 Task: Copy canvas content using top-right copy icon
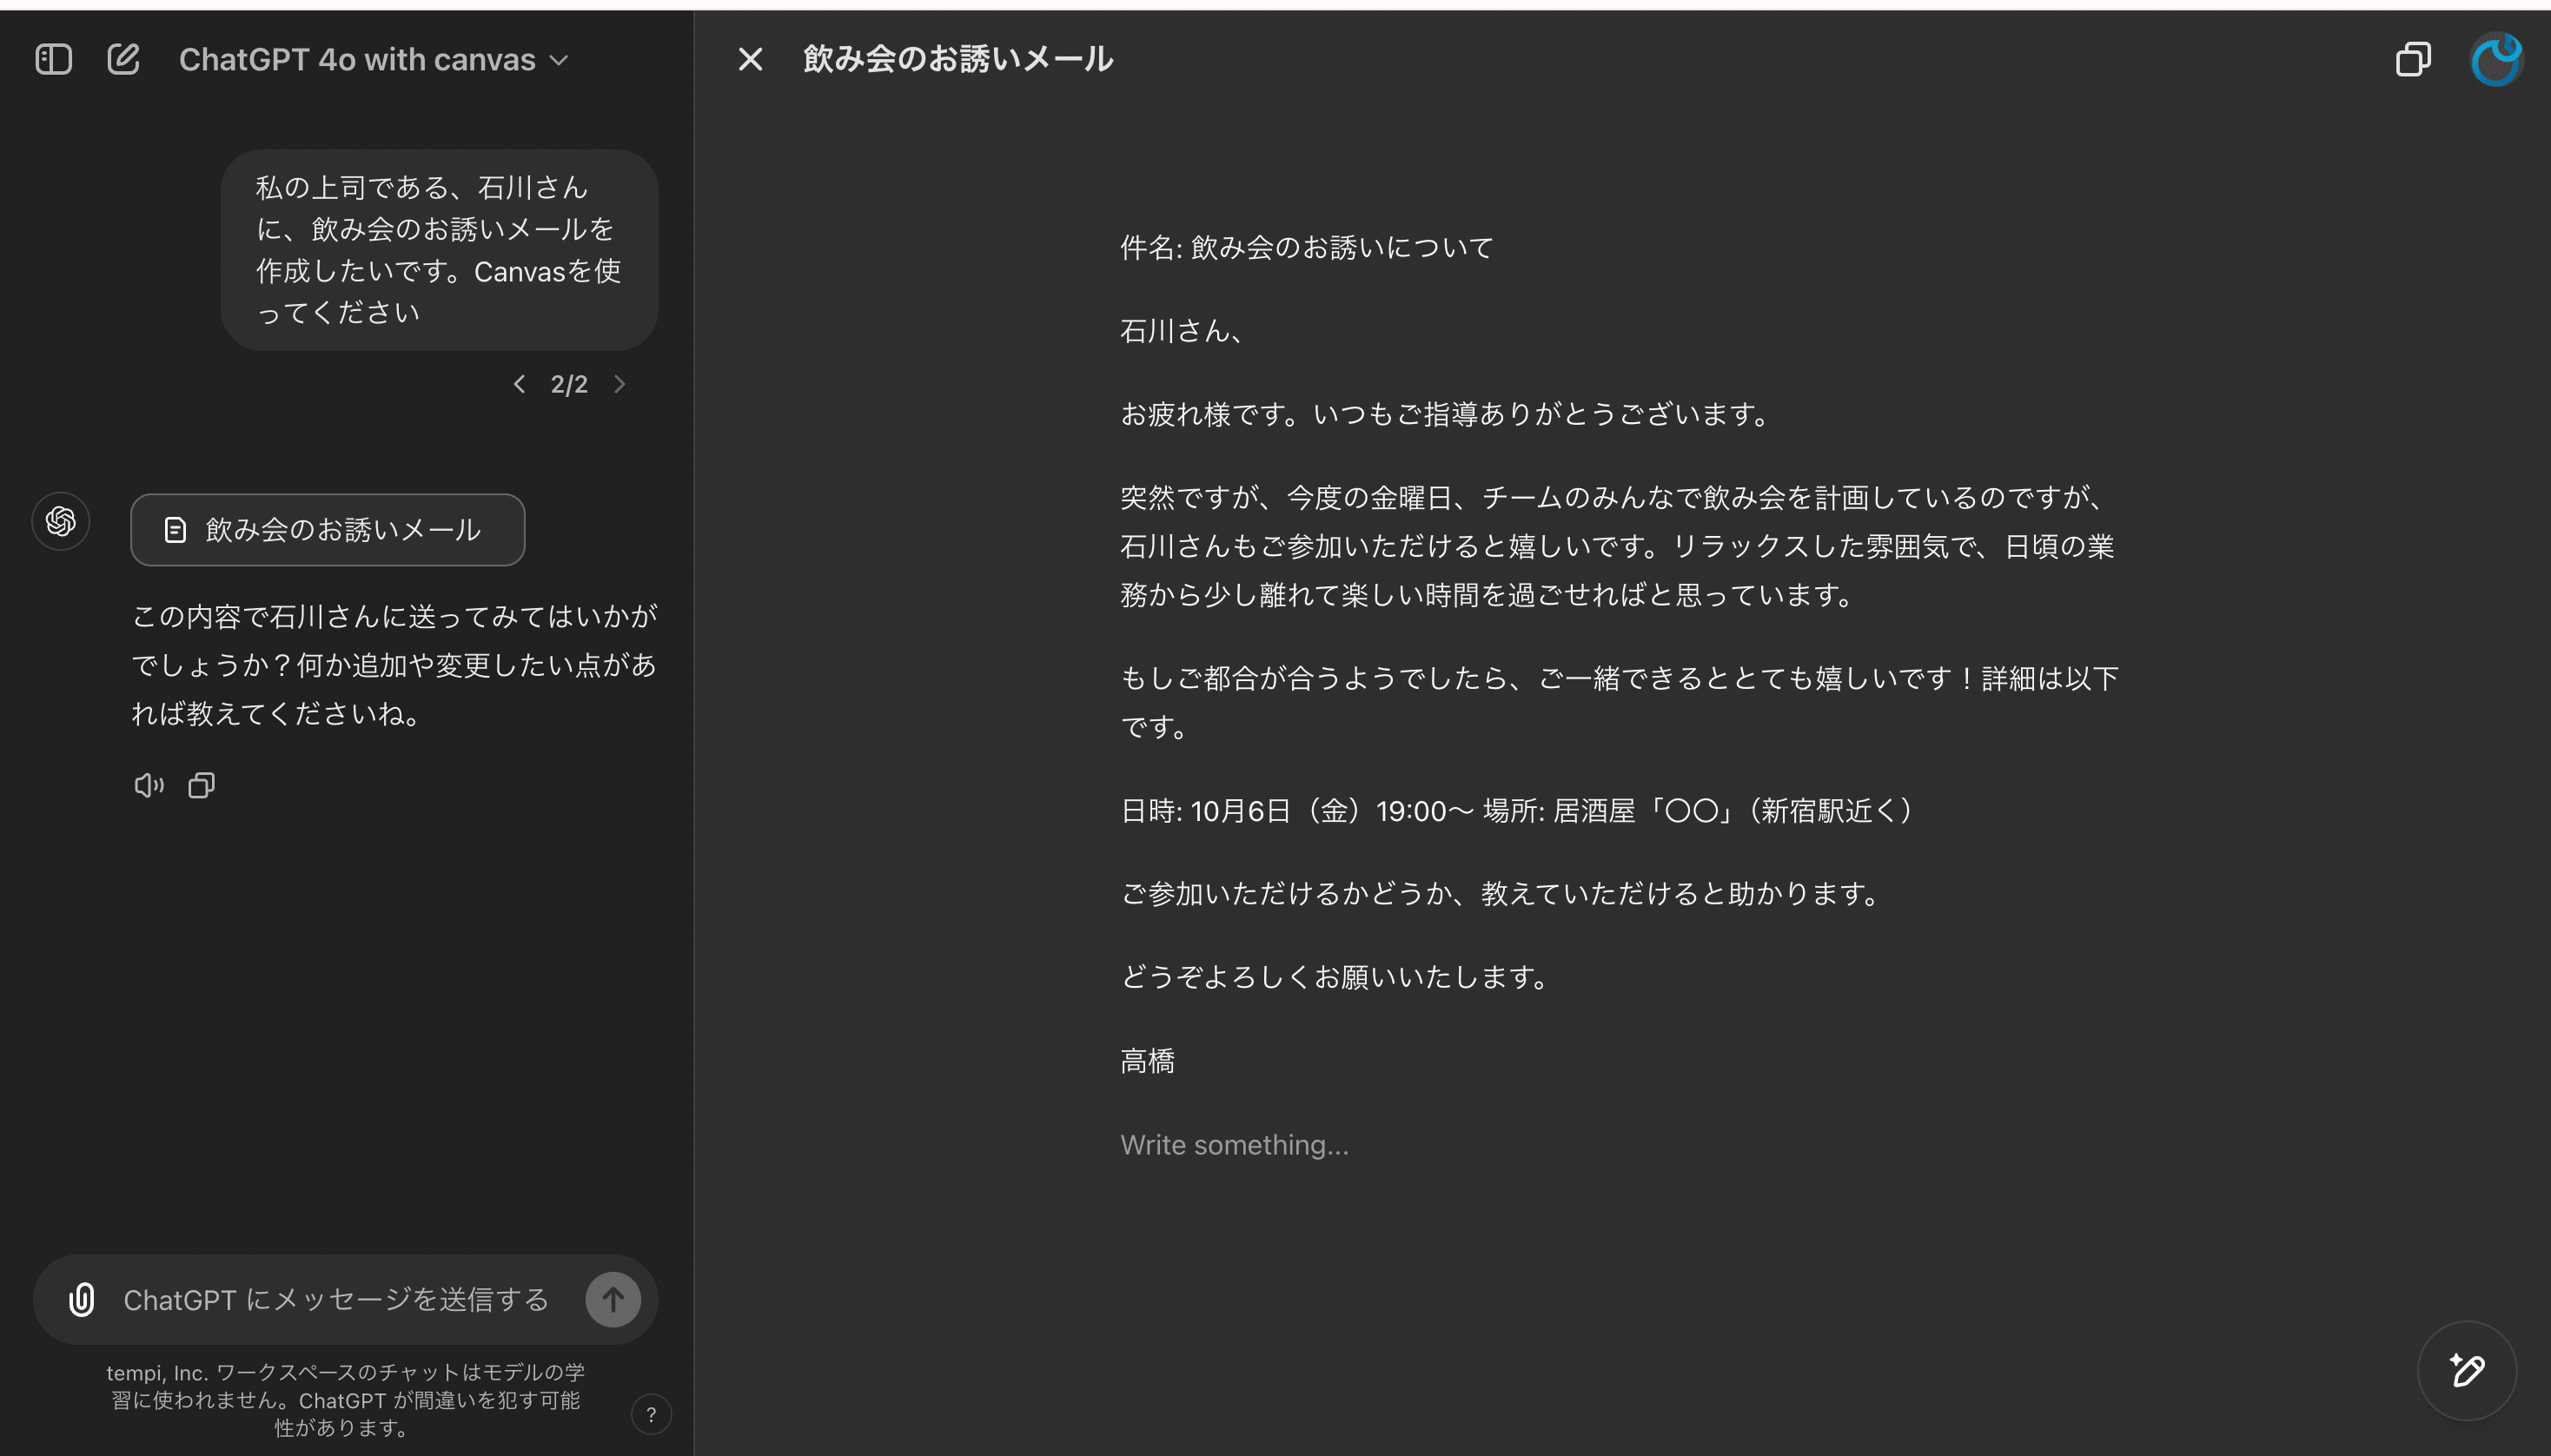click(x=2412, y=59)
